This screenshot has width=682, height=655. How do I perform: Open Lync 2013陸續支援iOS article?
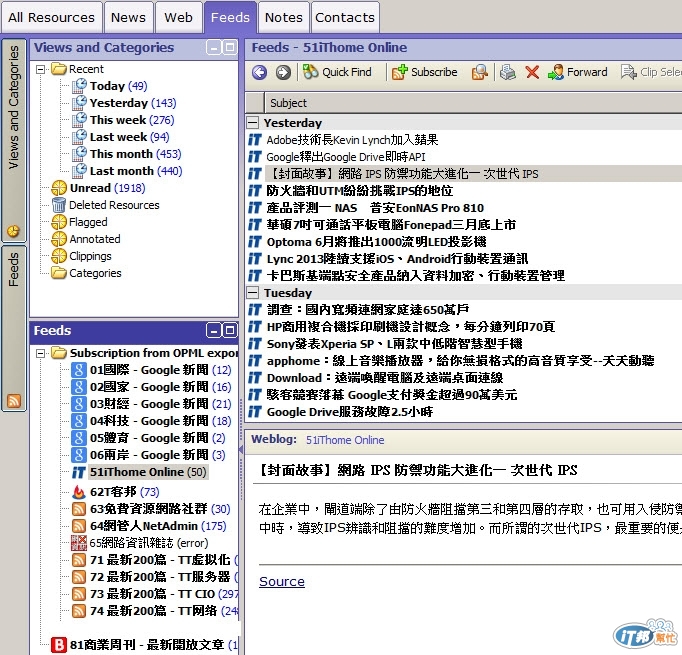(397, 259)
